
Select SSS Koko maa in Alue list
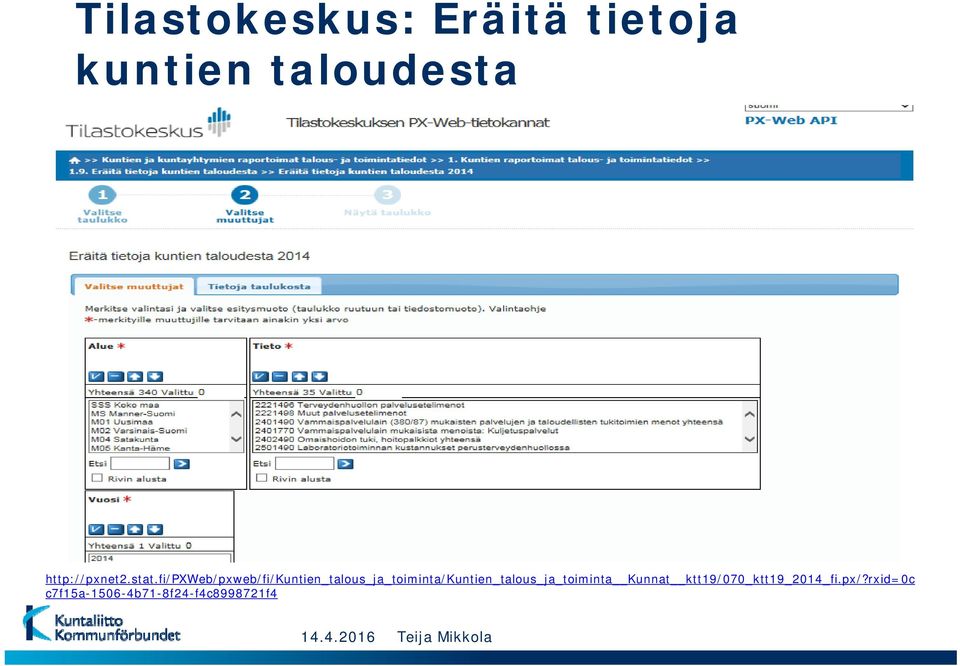click(x=159, y=405)
